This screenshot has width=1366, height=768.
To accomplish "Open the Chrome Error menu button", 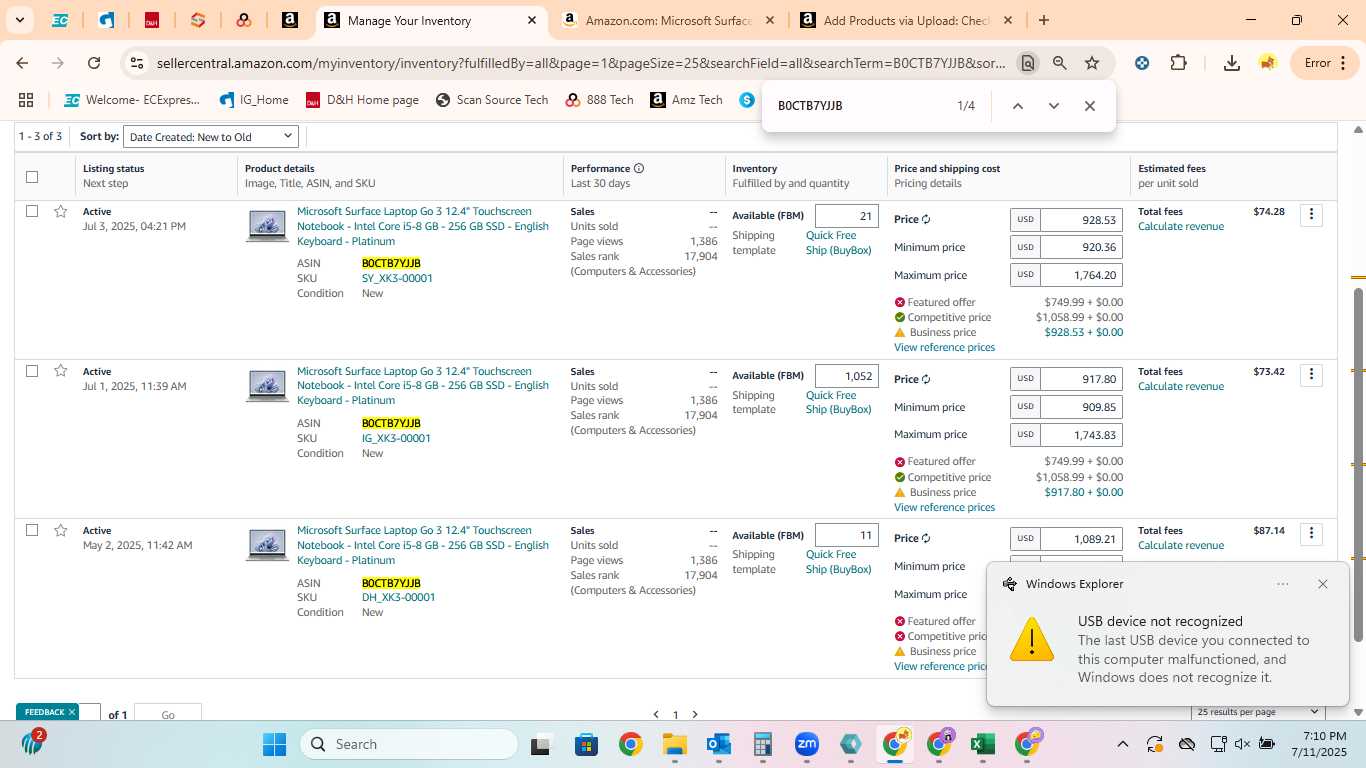I will (1325, 63).
